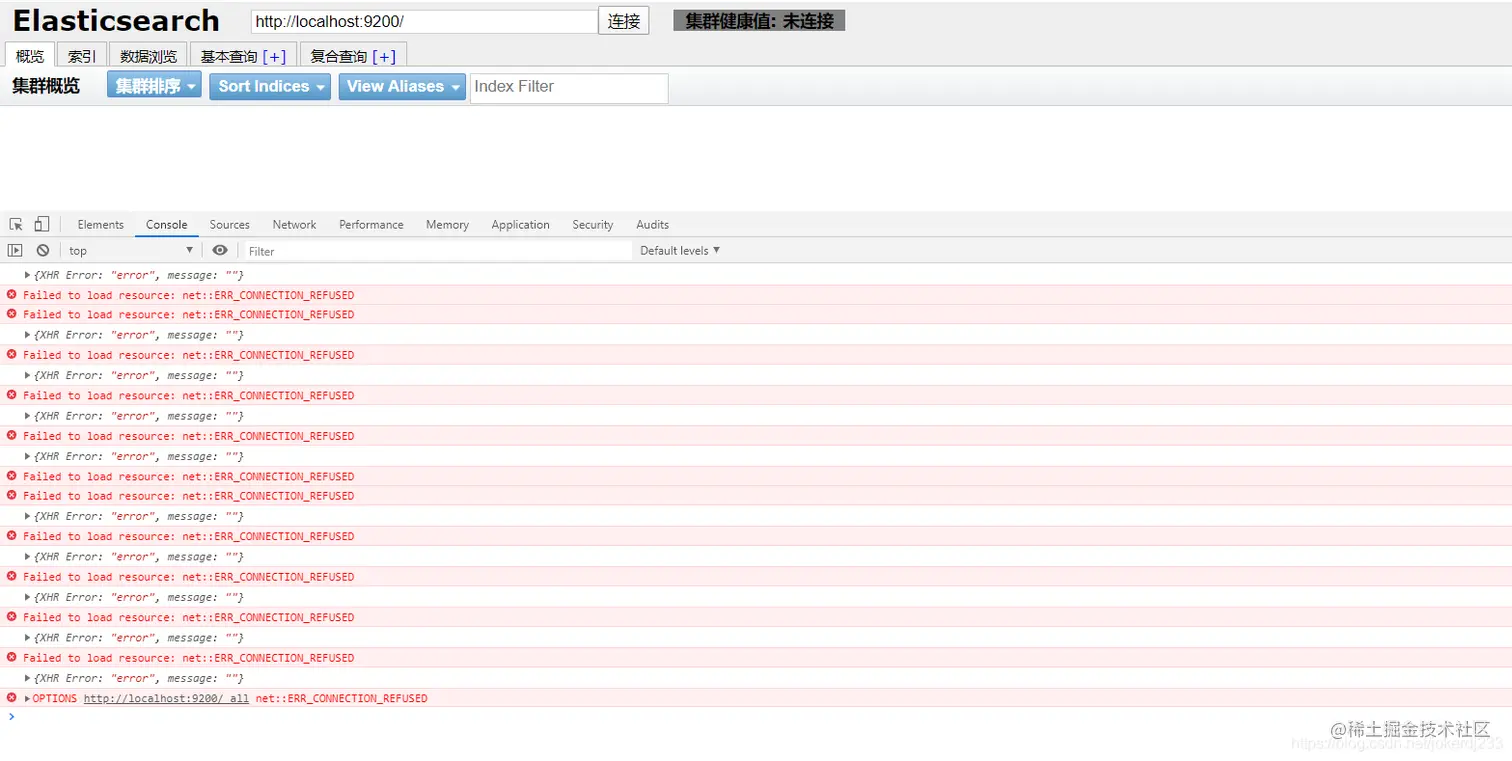Screen dimensions: 1512x761
Task: Switch to the 复合查询 tab
Action: click(338, 57)
